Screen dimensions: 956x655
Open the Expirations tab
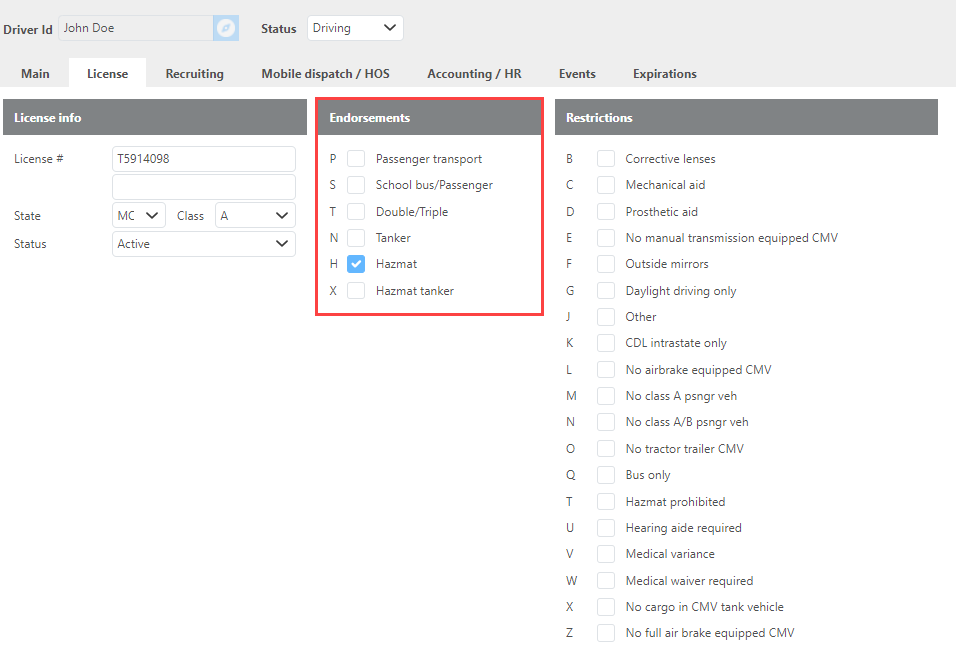(x=664, y=74)
